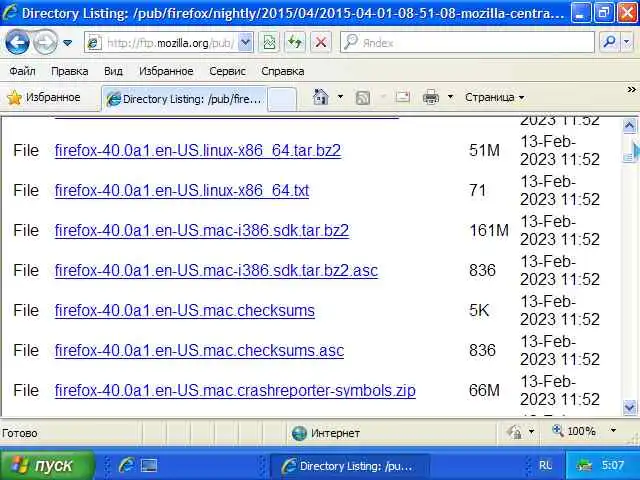Select the Directory Listing tab
The width and height of the screenshot is (640, 480).
[x=184, y=99]
